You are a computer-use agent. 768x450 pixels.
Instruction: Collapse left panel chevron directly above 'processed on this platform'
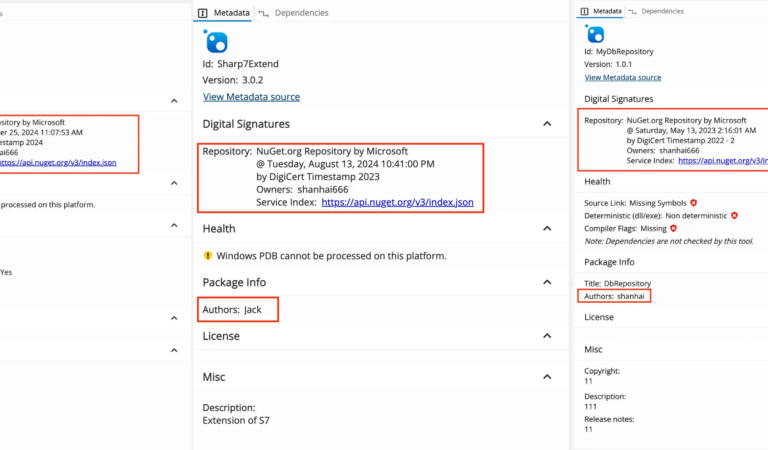[x=174, y=183]
